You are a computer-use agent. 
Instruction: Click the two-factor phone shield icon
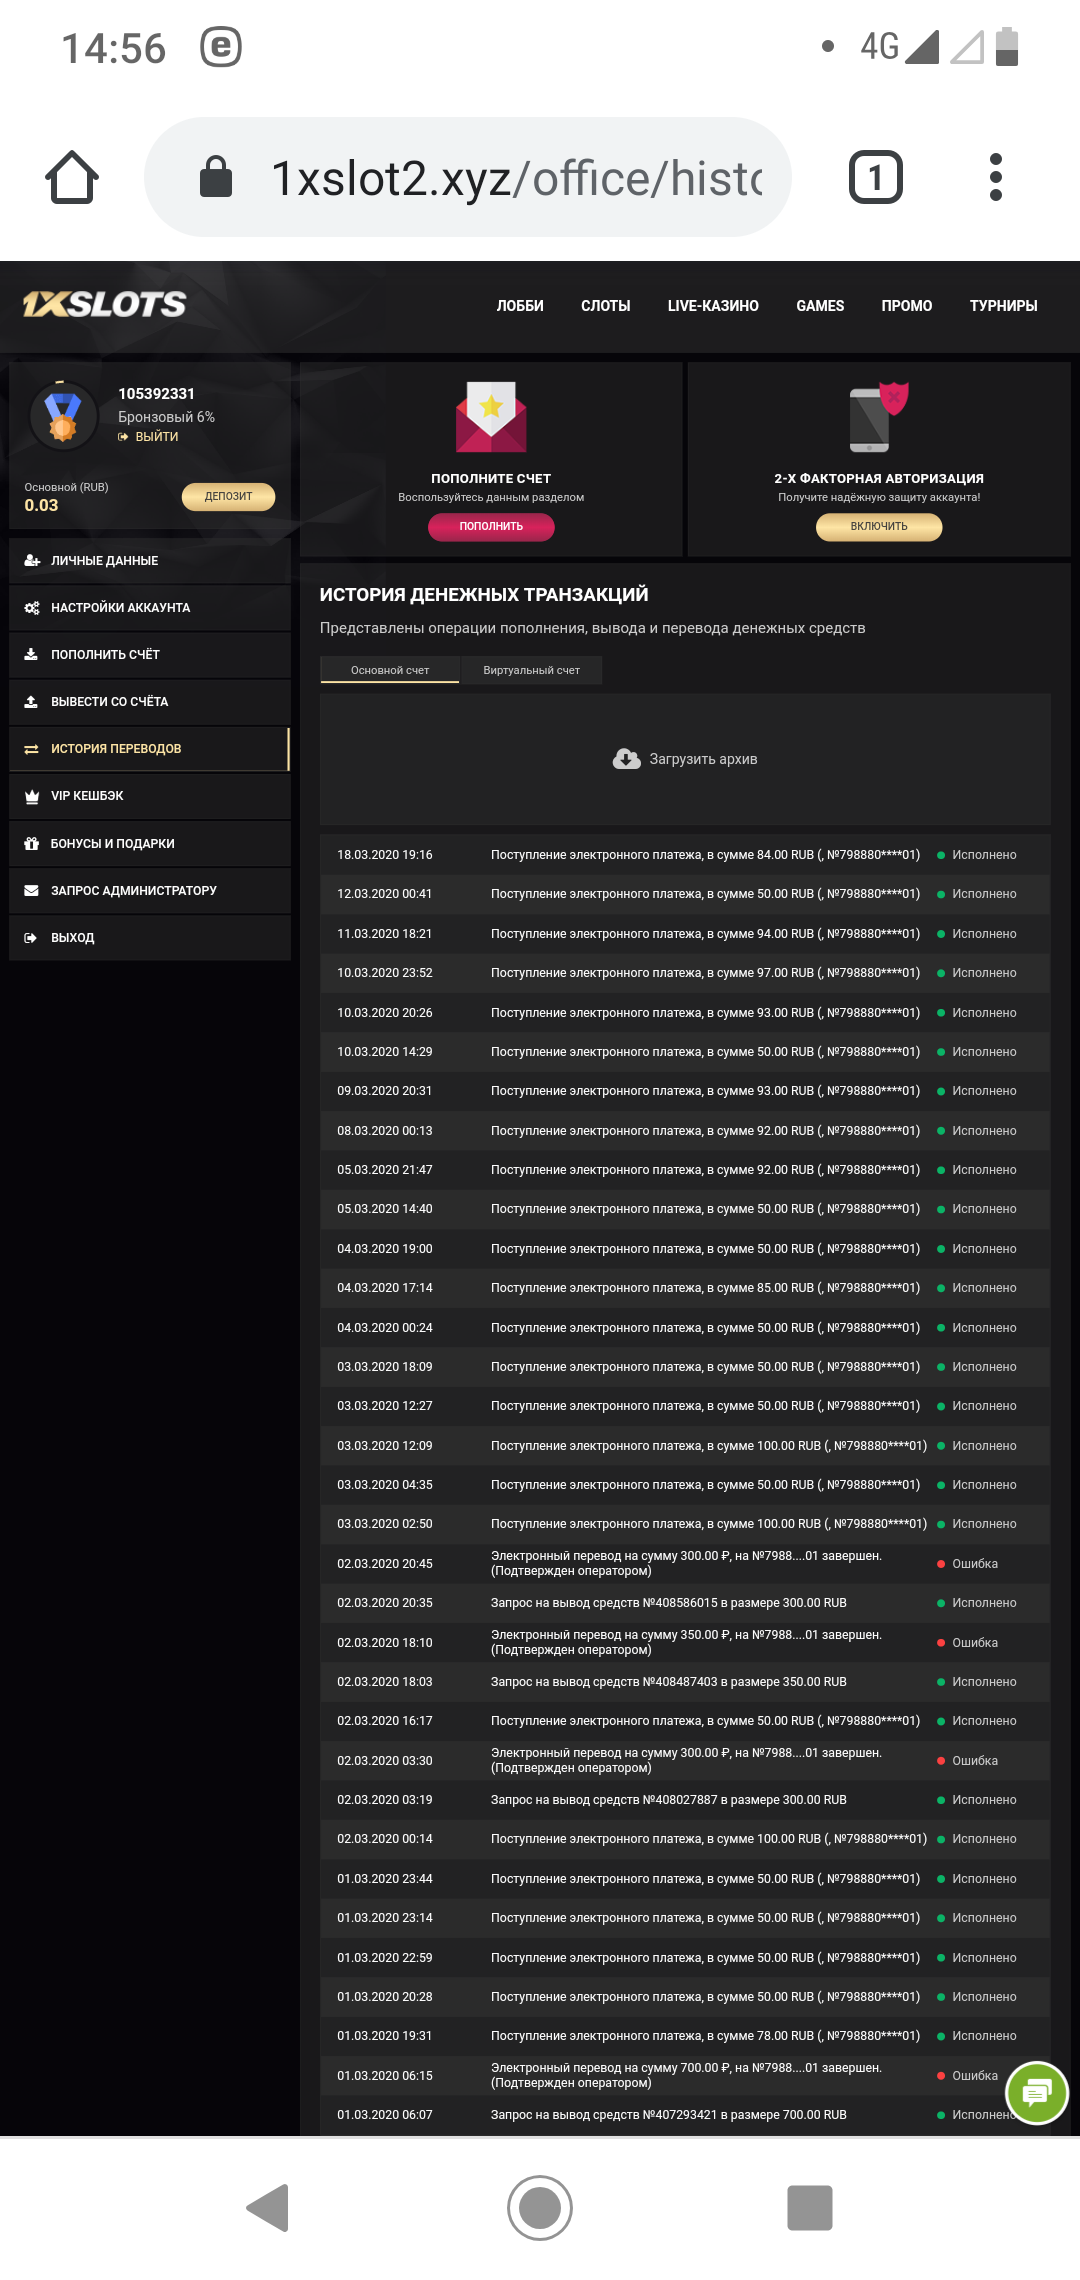(879, 417)
